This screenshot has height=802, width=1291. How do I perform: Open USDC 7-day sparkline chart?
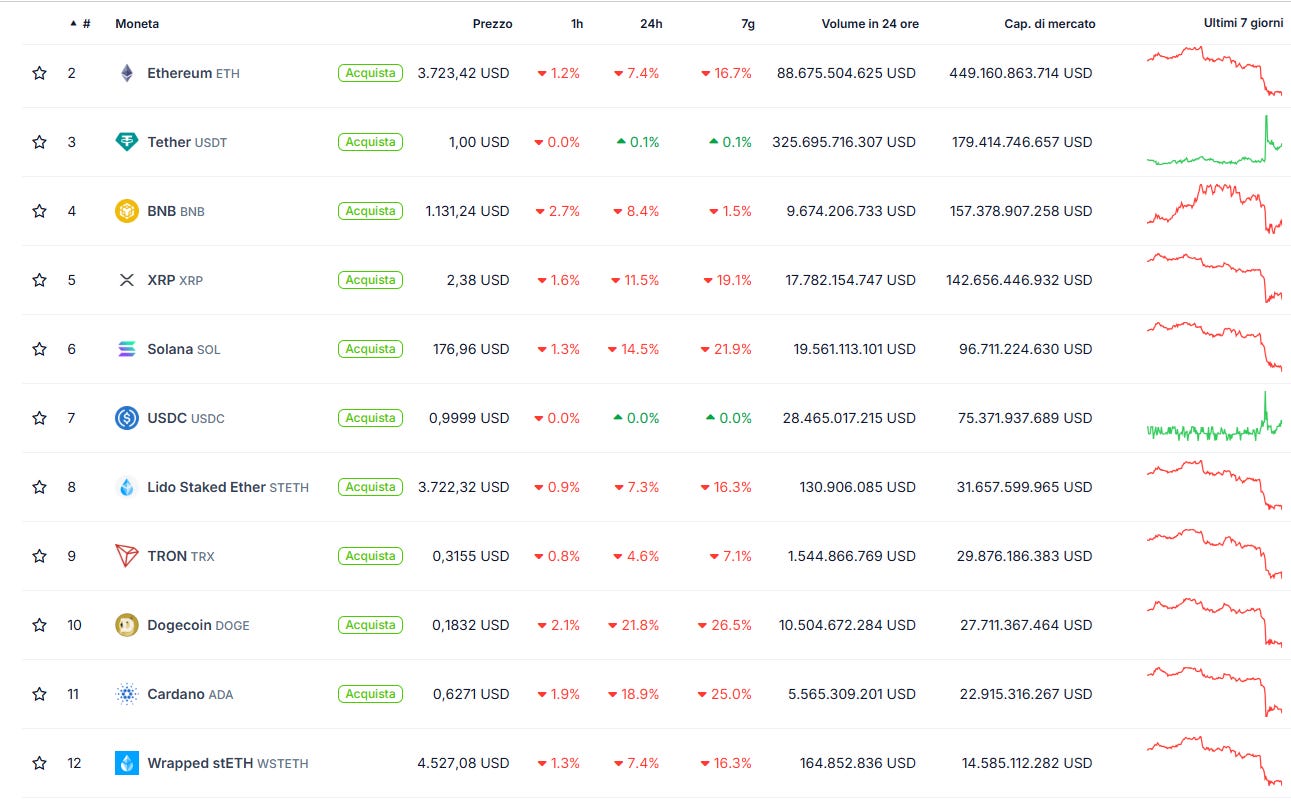point(1214,417)
